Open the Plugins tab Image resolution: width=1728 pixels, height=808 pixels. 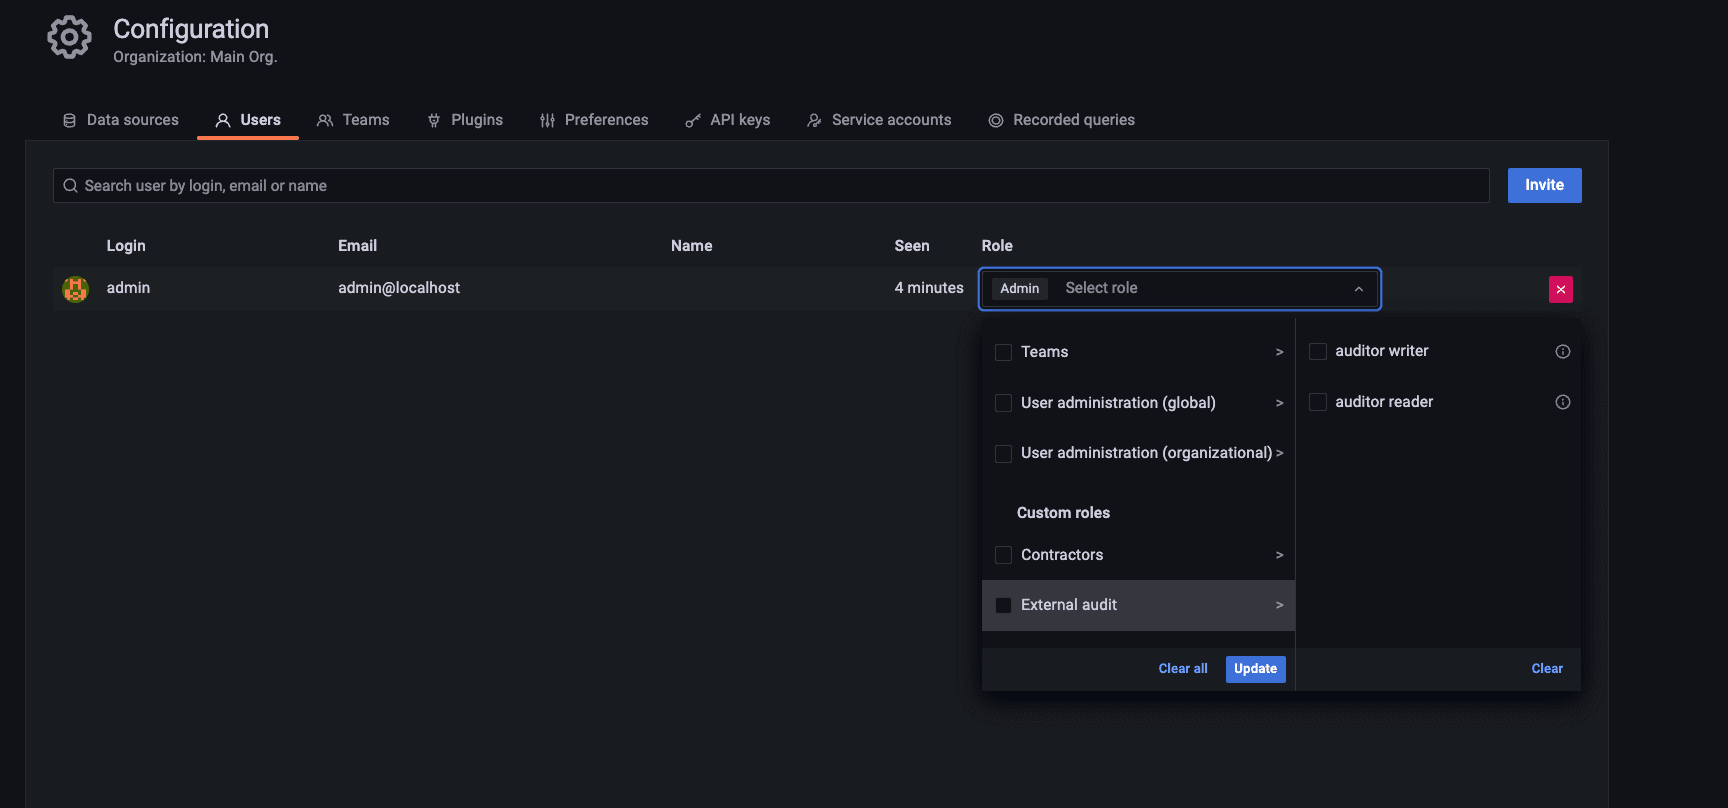click(465, 120)
